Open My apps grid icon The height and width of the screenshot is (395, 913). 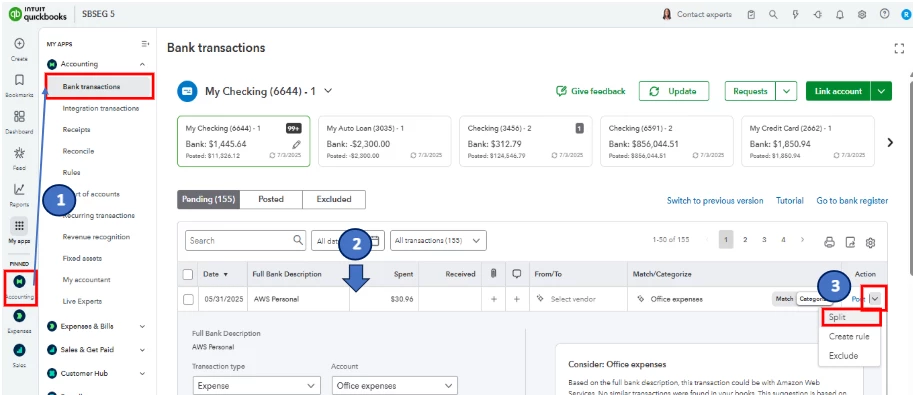click(19, 226)
